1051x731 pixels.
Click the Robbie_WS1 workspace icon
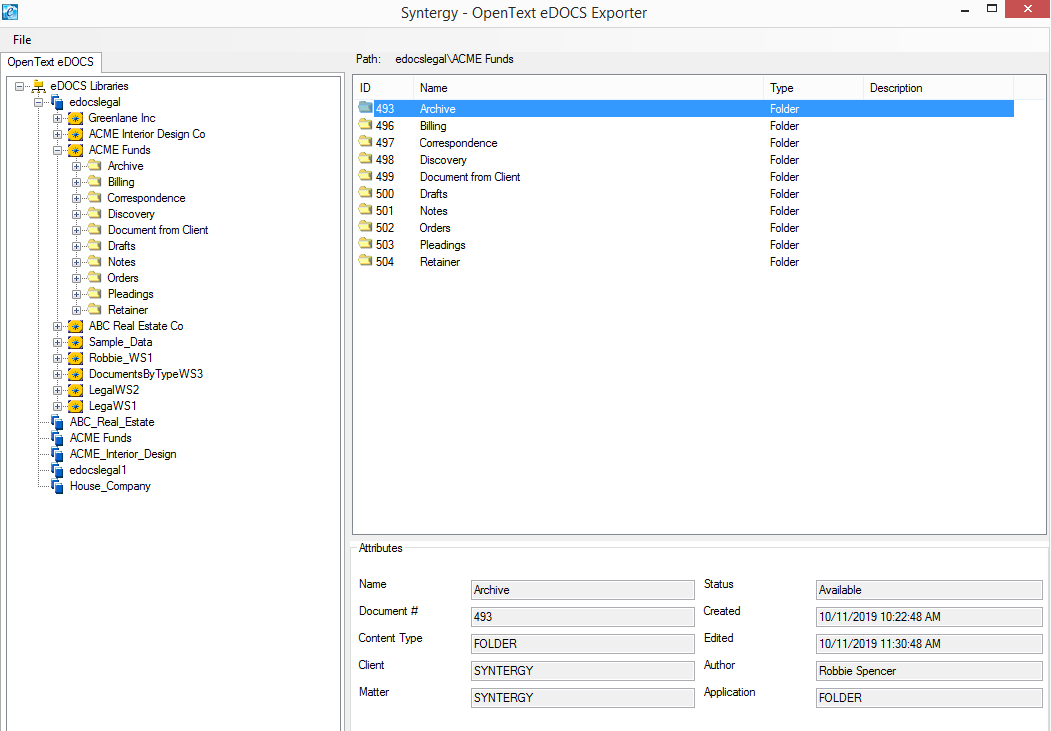(76, 358)
